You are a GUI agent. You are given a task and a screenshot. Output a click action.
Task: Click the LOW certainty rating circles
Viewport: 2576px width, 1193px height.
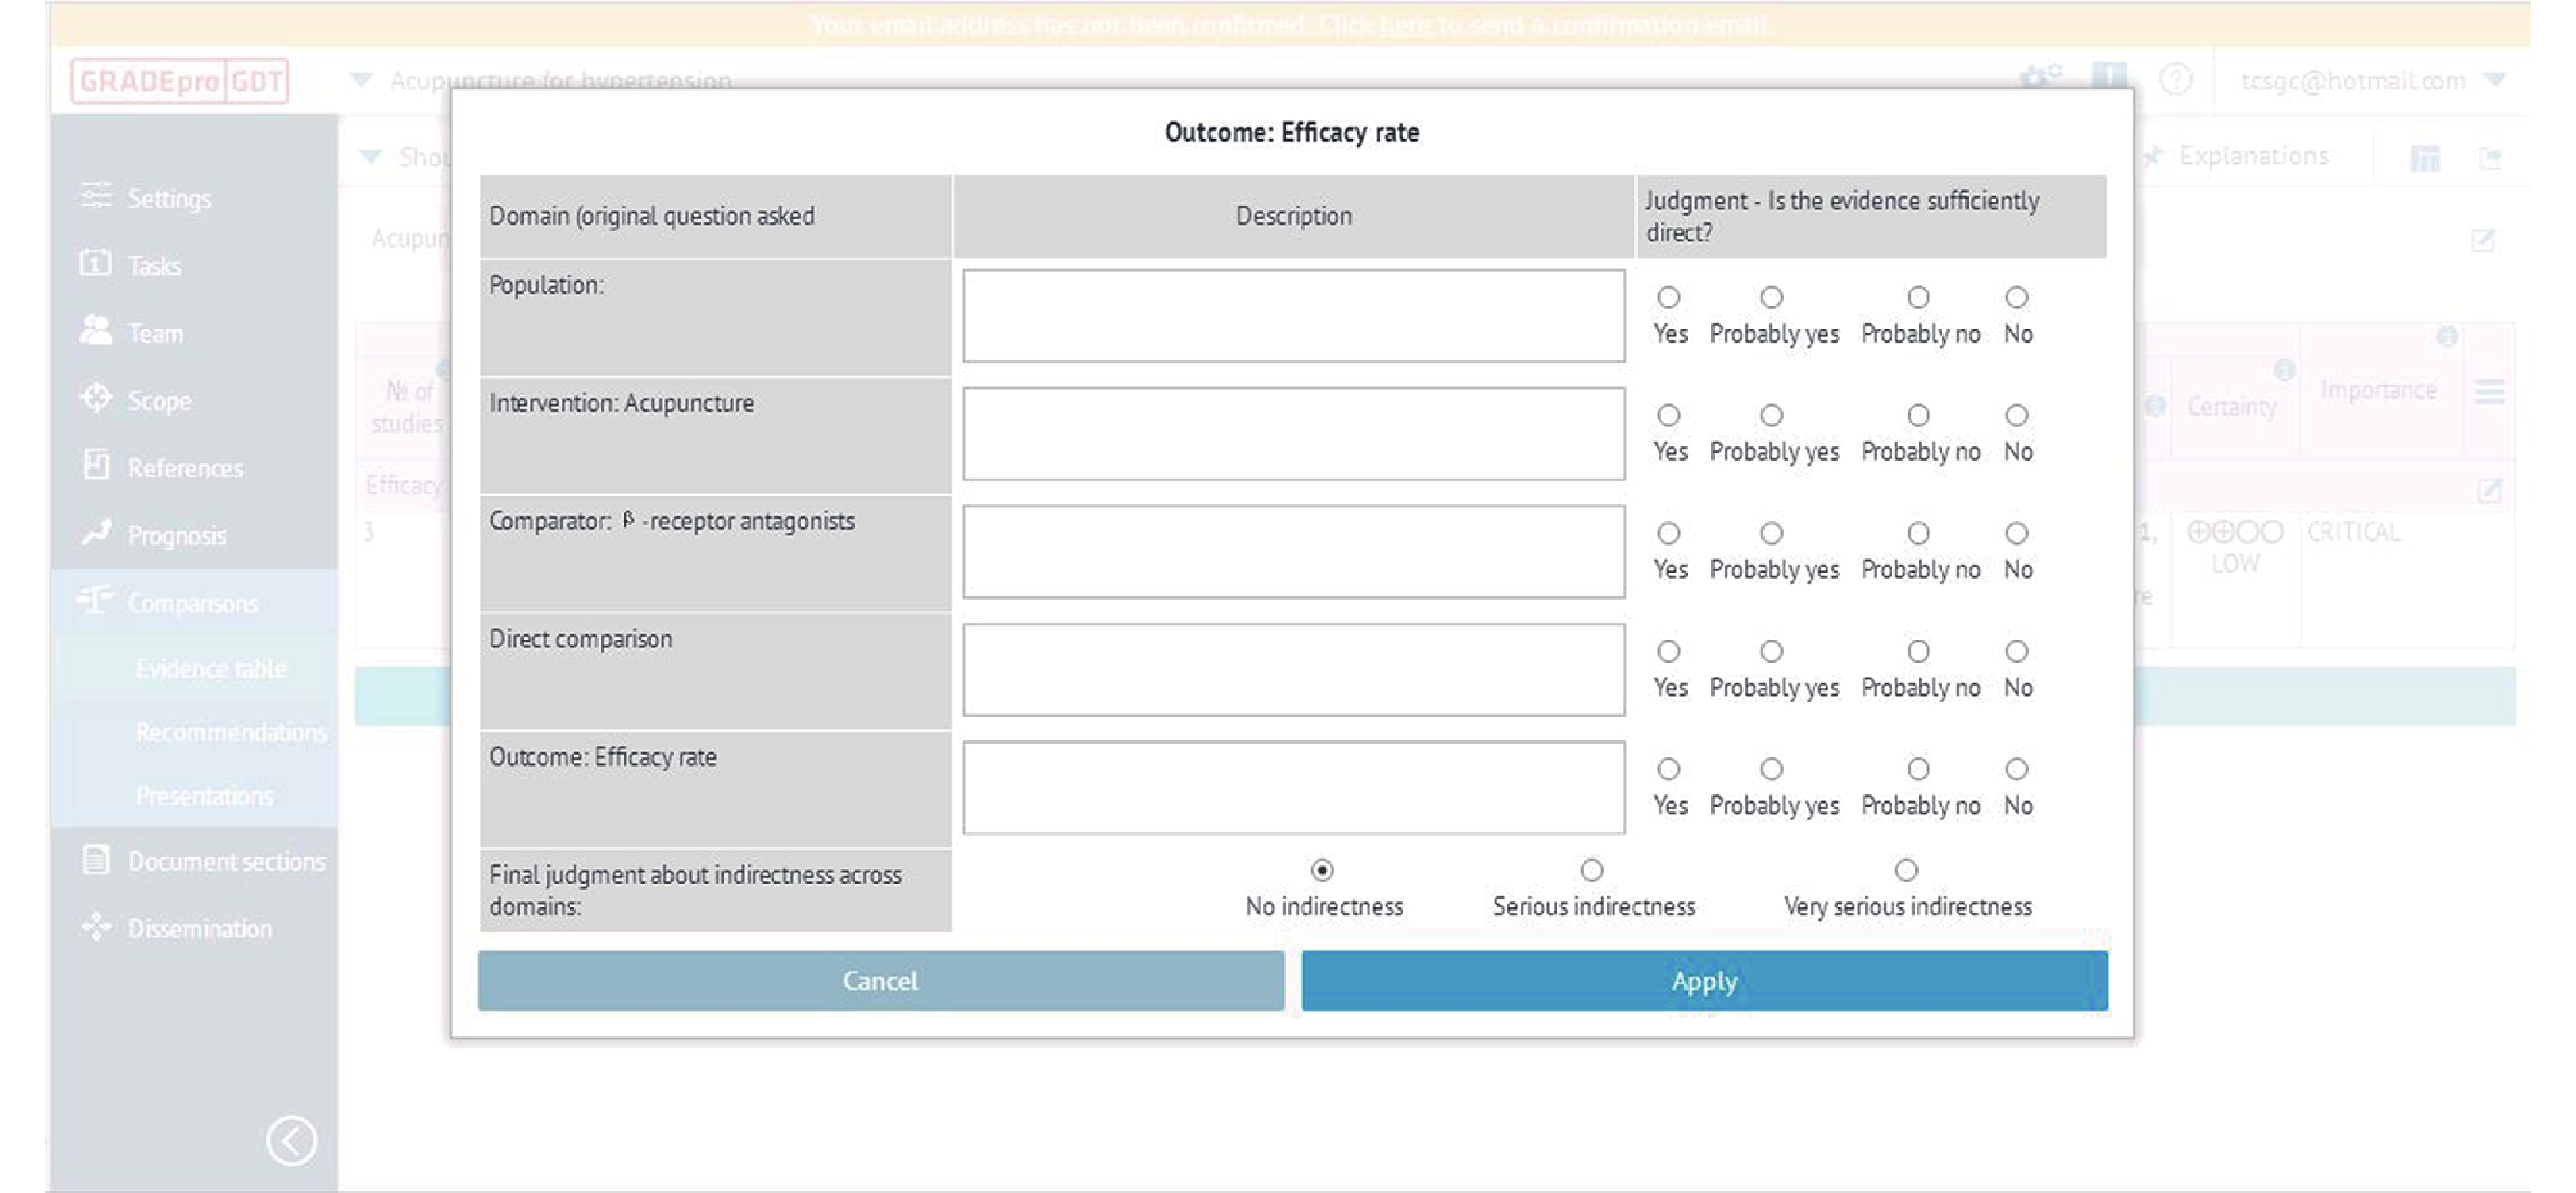point(2235,532)
